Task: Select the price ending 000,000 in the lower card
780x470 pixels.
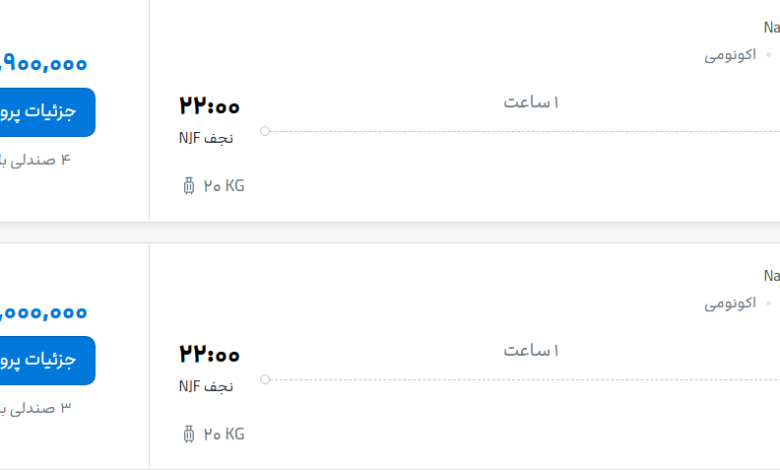Action: point(44,313)
